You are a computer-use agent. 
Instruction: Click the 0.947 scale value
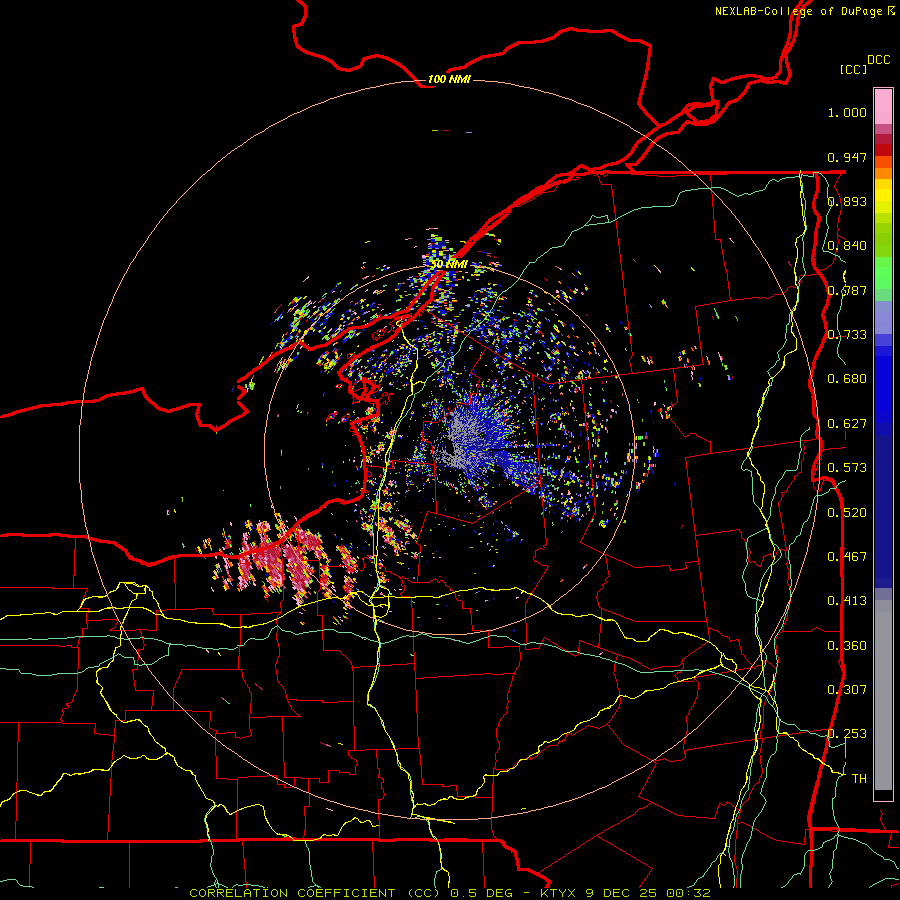(x=847, y=157)
